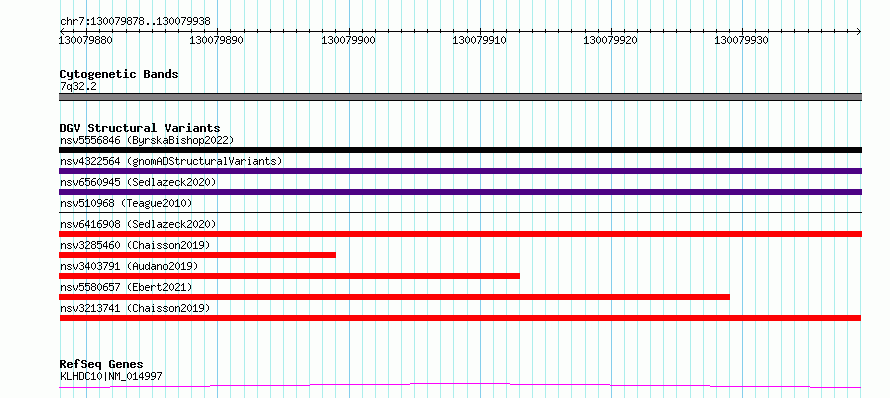Click the Cytogenetic Bands track heading
This screenshot has height=398, width=890.
(119, 74)
